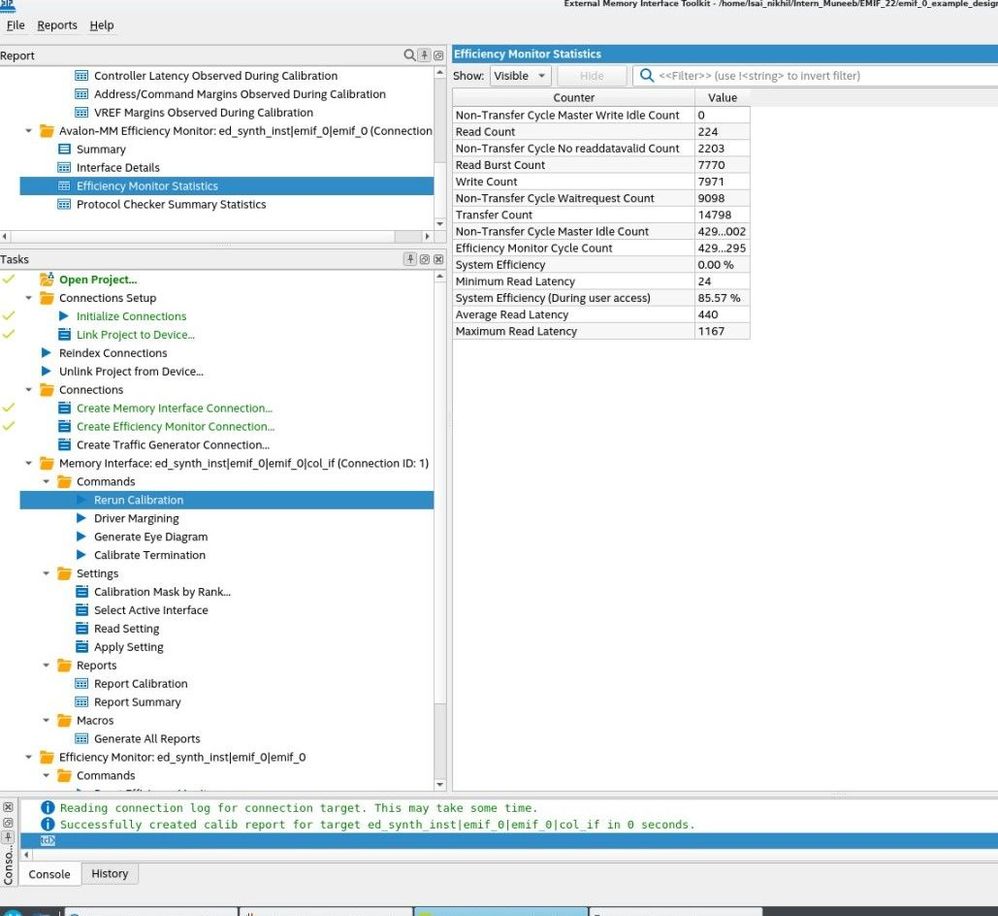Collapse the Macros folder
This screenshot has width=998, height=916.
[46, 721]
